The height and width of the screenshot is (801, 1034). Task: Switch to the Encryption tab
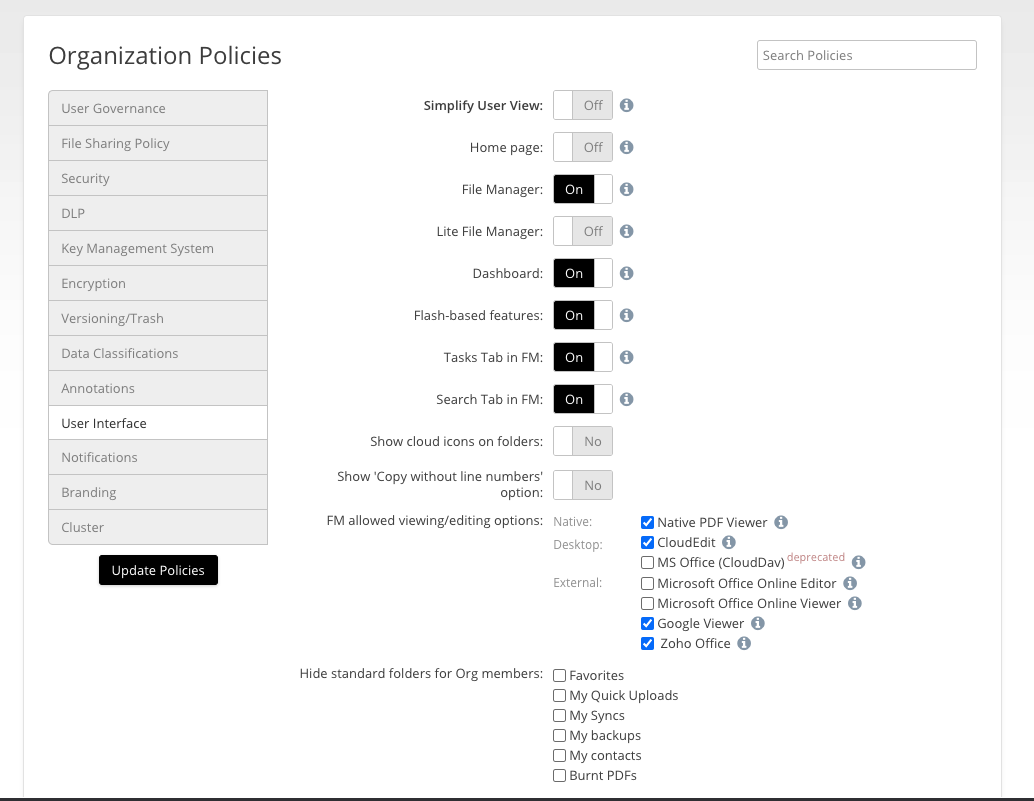click(x=158, y=283)
